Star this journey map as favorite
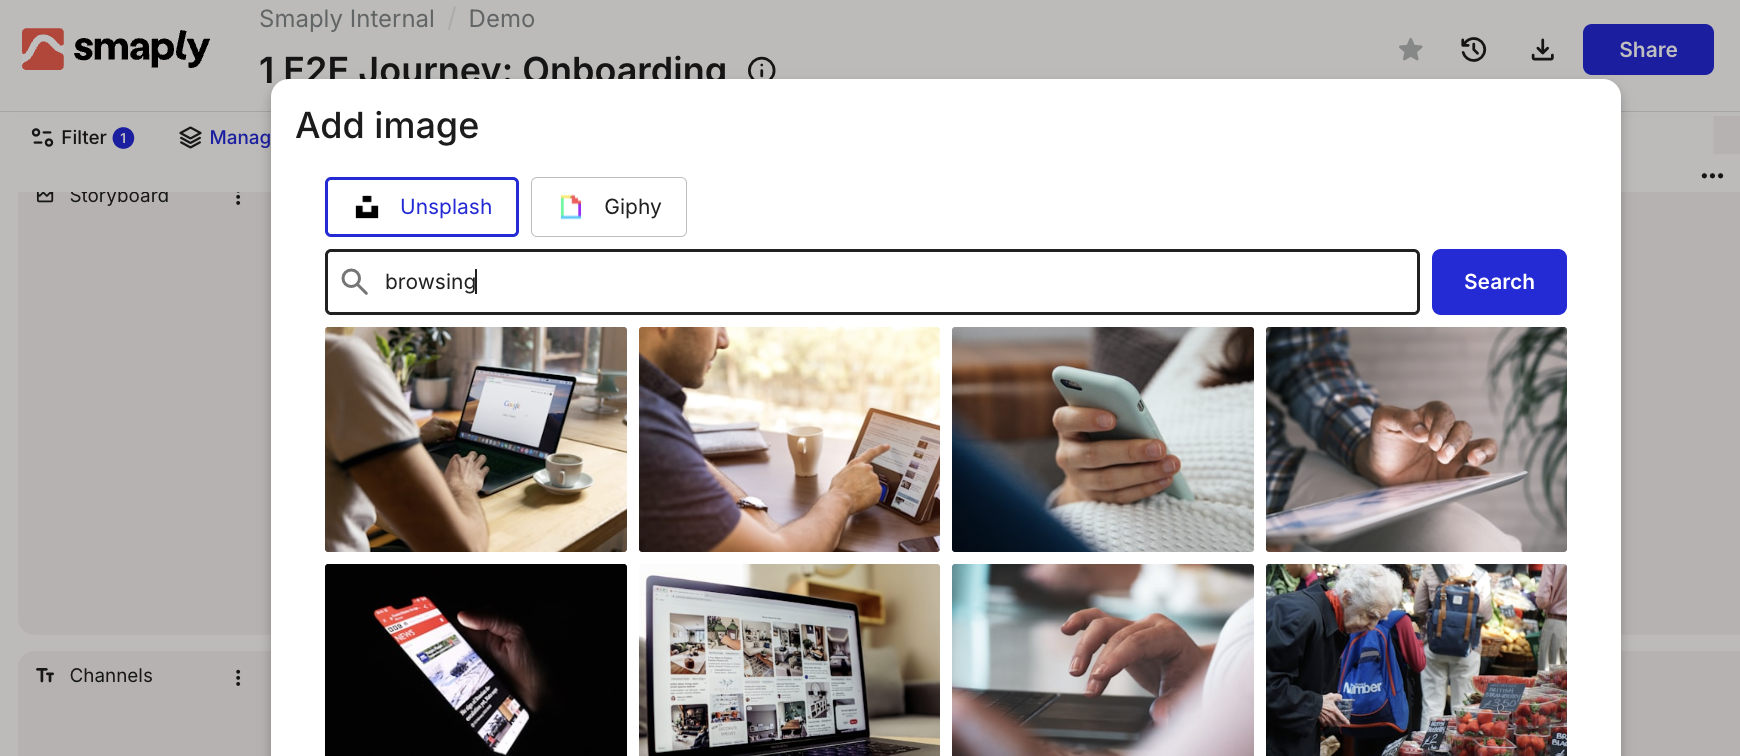This screenshot has height=756, width=1740. point(1410,49)
